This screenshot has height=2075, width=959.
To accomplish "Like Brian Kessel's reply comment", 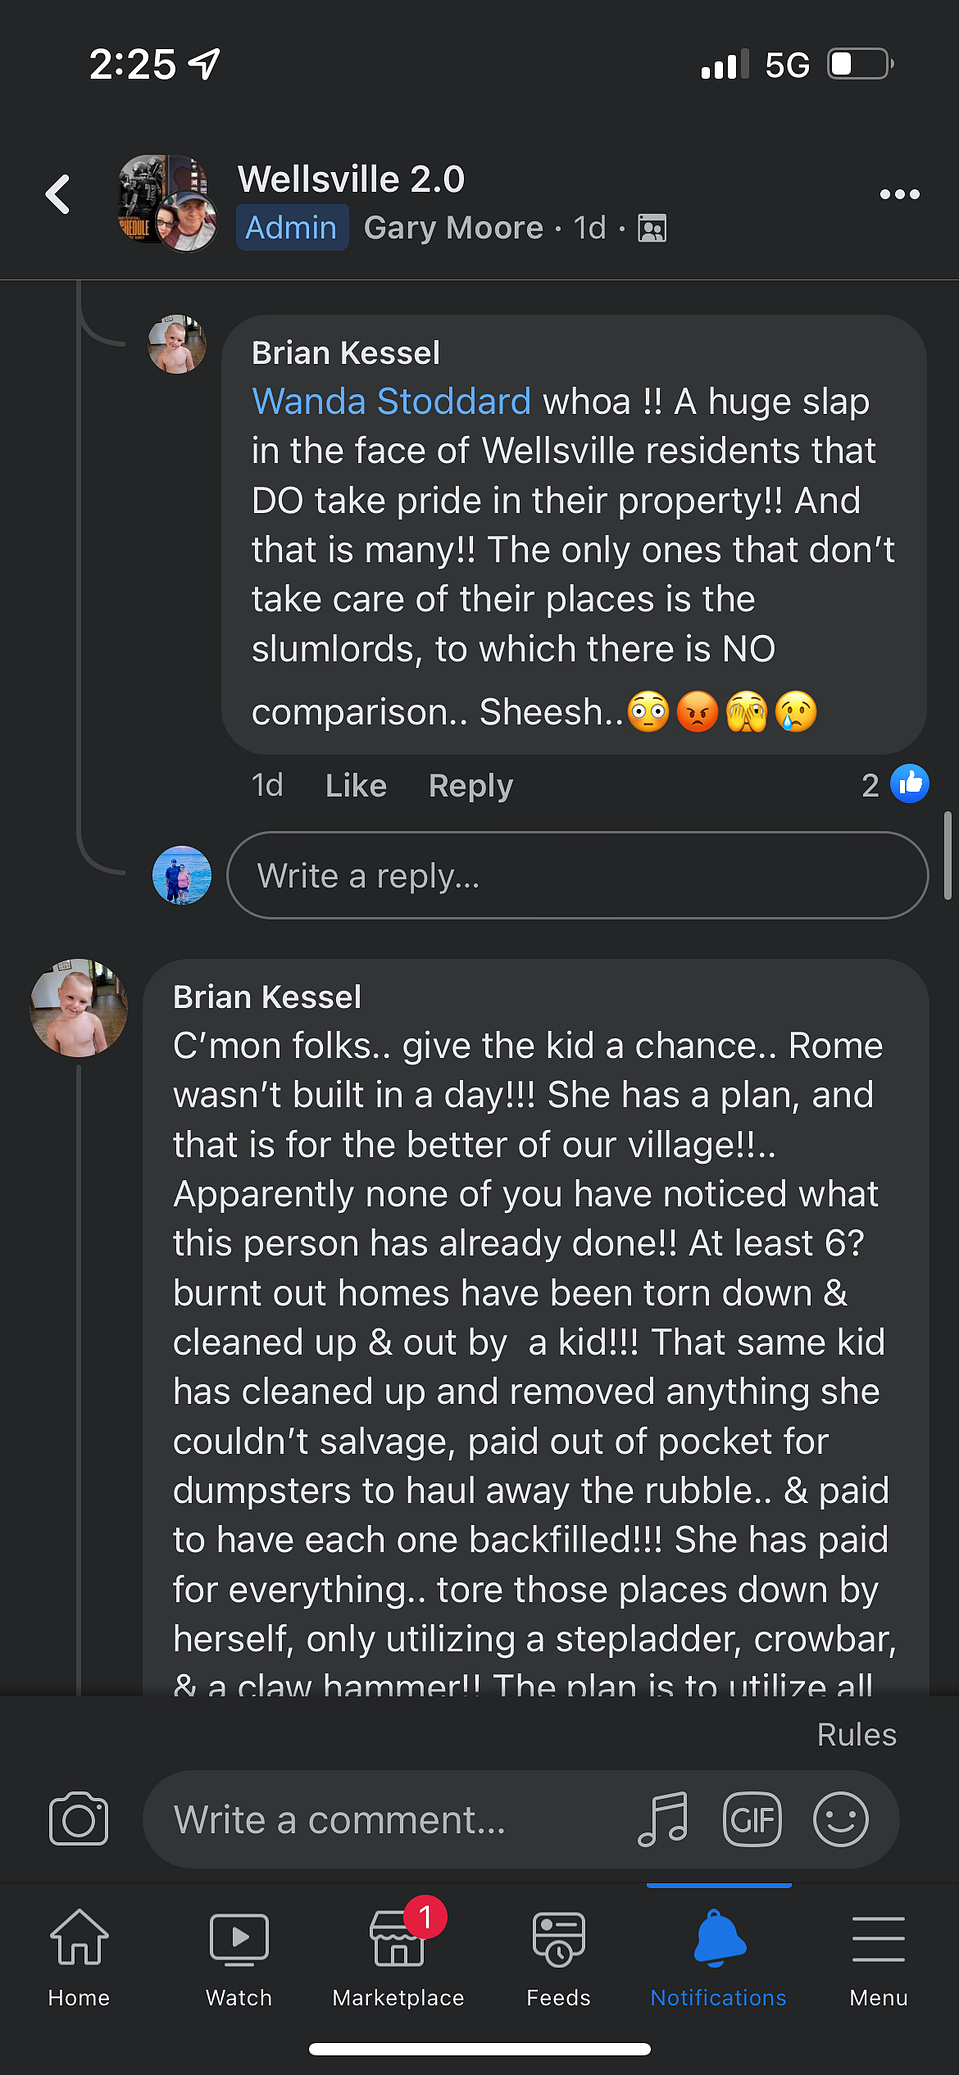I will point(356,786).
